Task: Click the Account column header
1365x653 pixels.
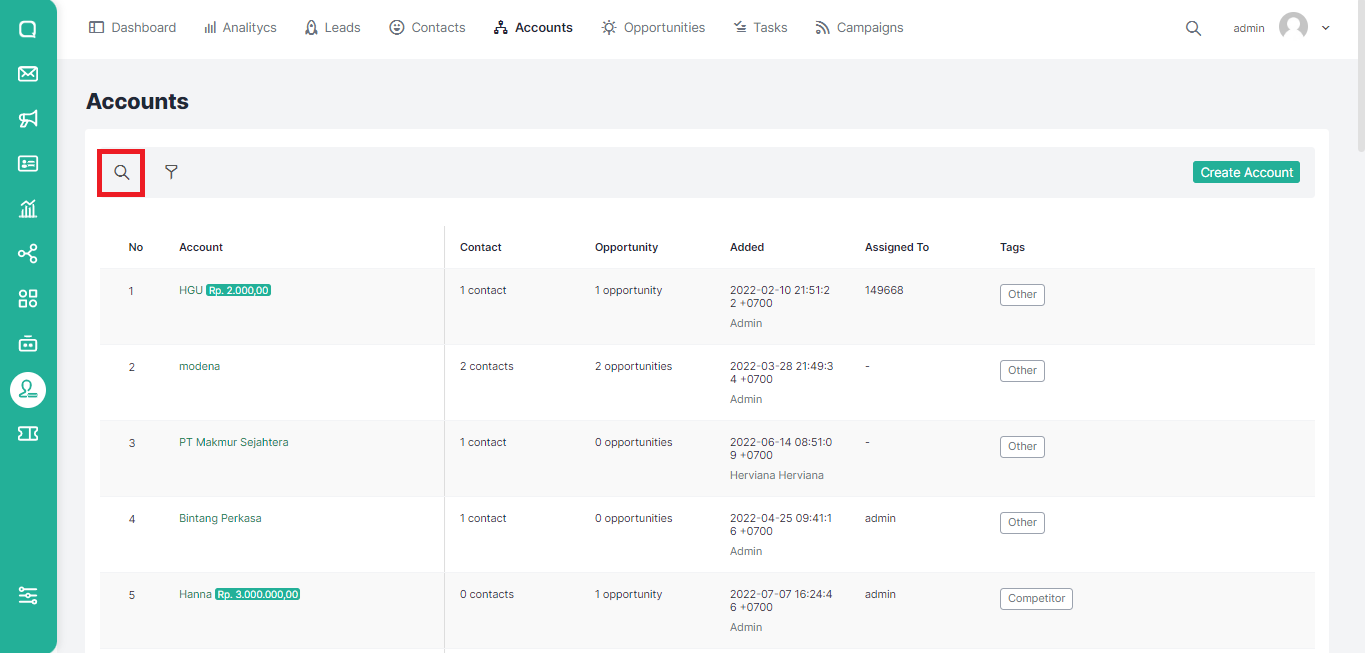Action: pos(201,247)
